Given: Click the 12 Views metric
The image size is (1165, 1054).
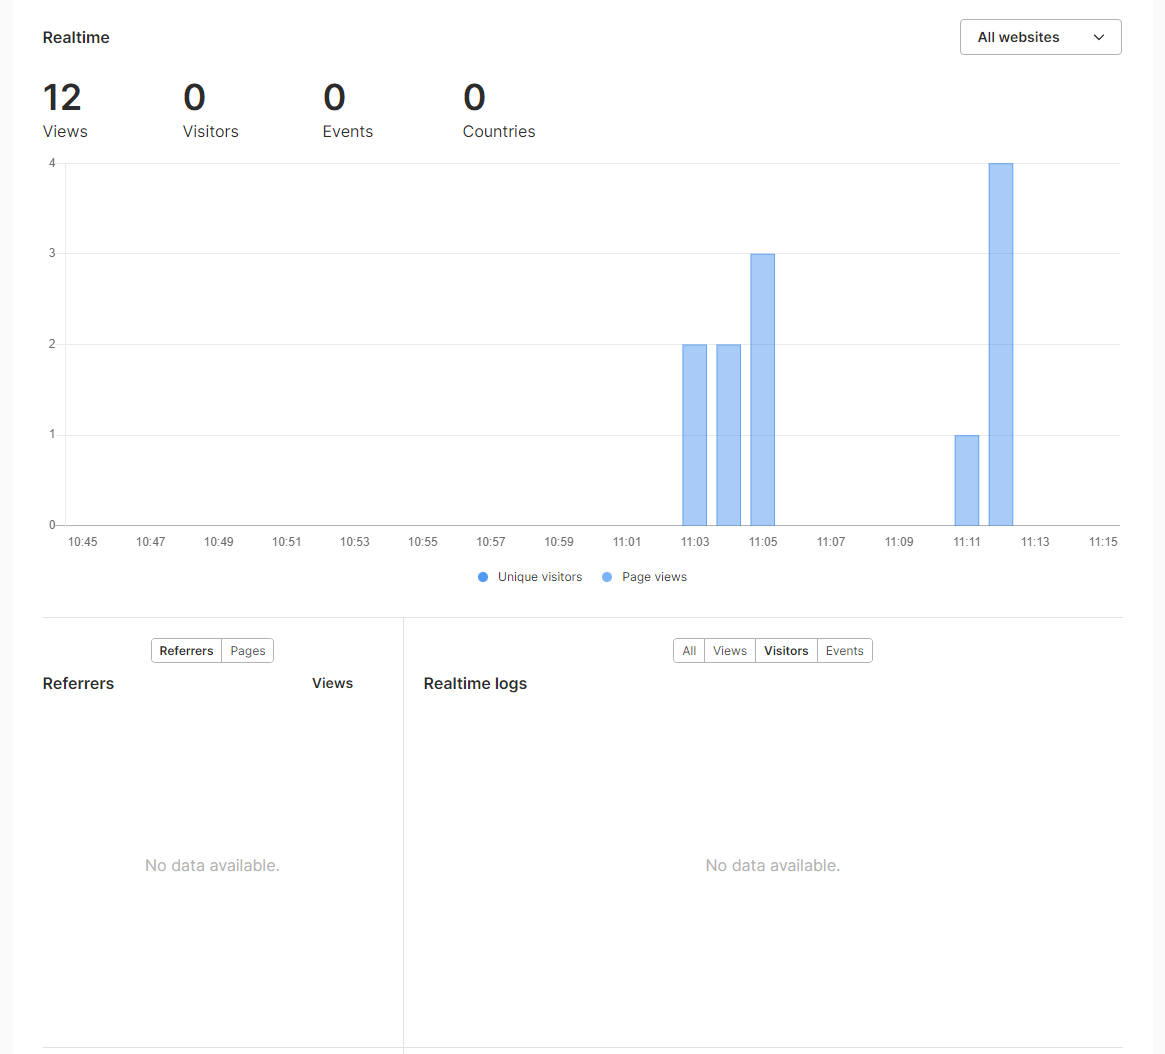Looking at the screenshot, I should point(65,111).
